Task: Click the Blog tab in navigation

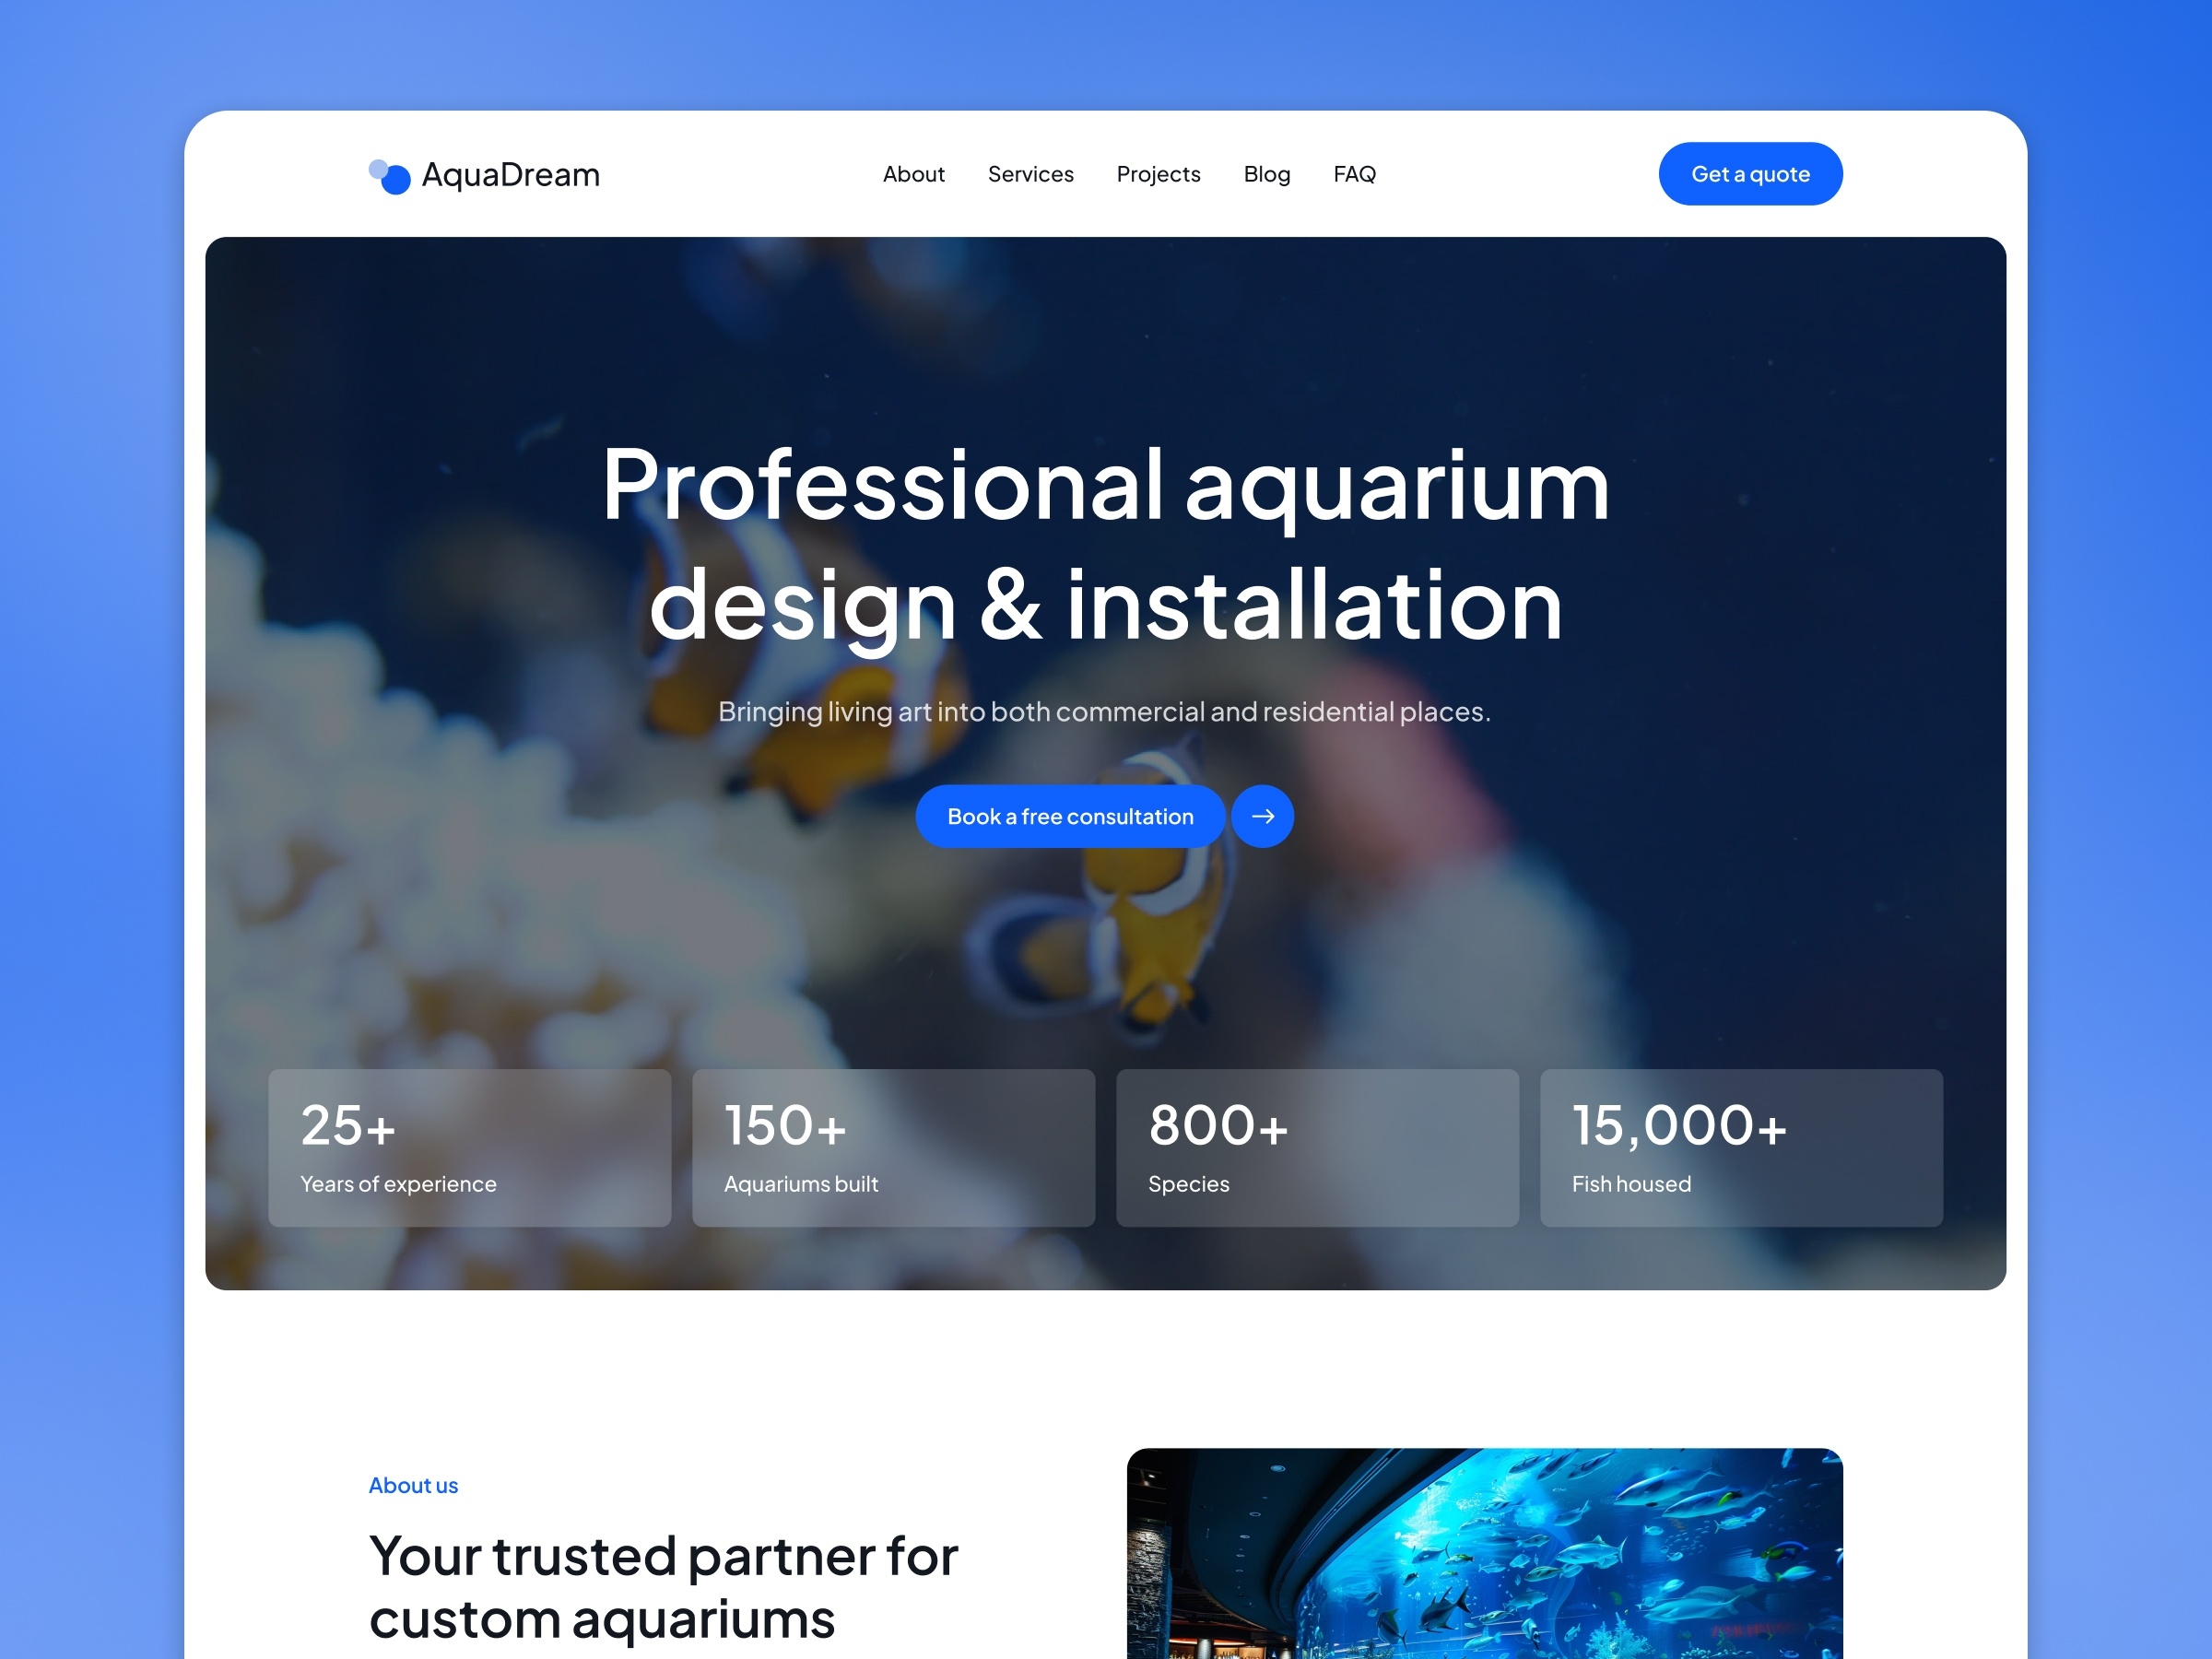Action: coord(1266,172)
